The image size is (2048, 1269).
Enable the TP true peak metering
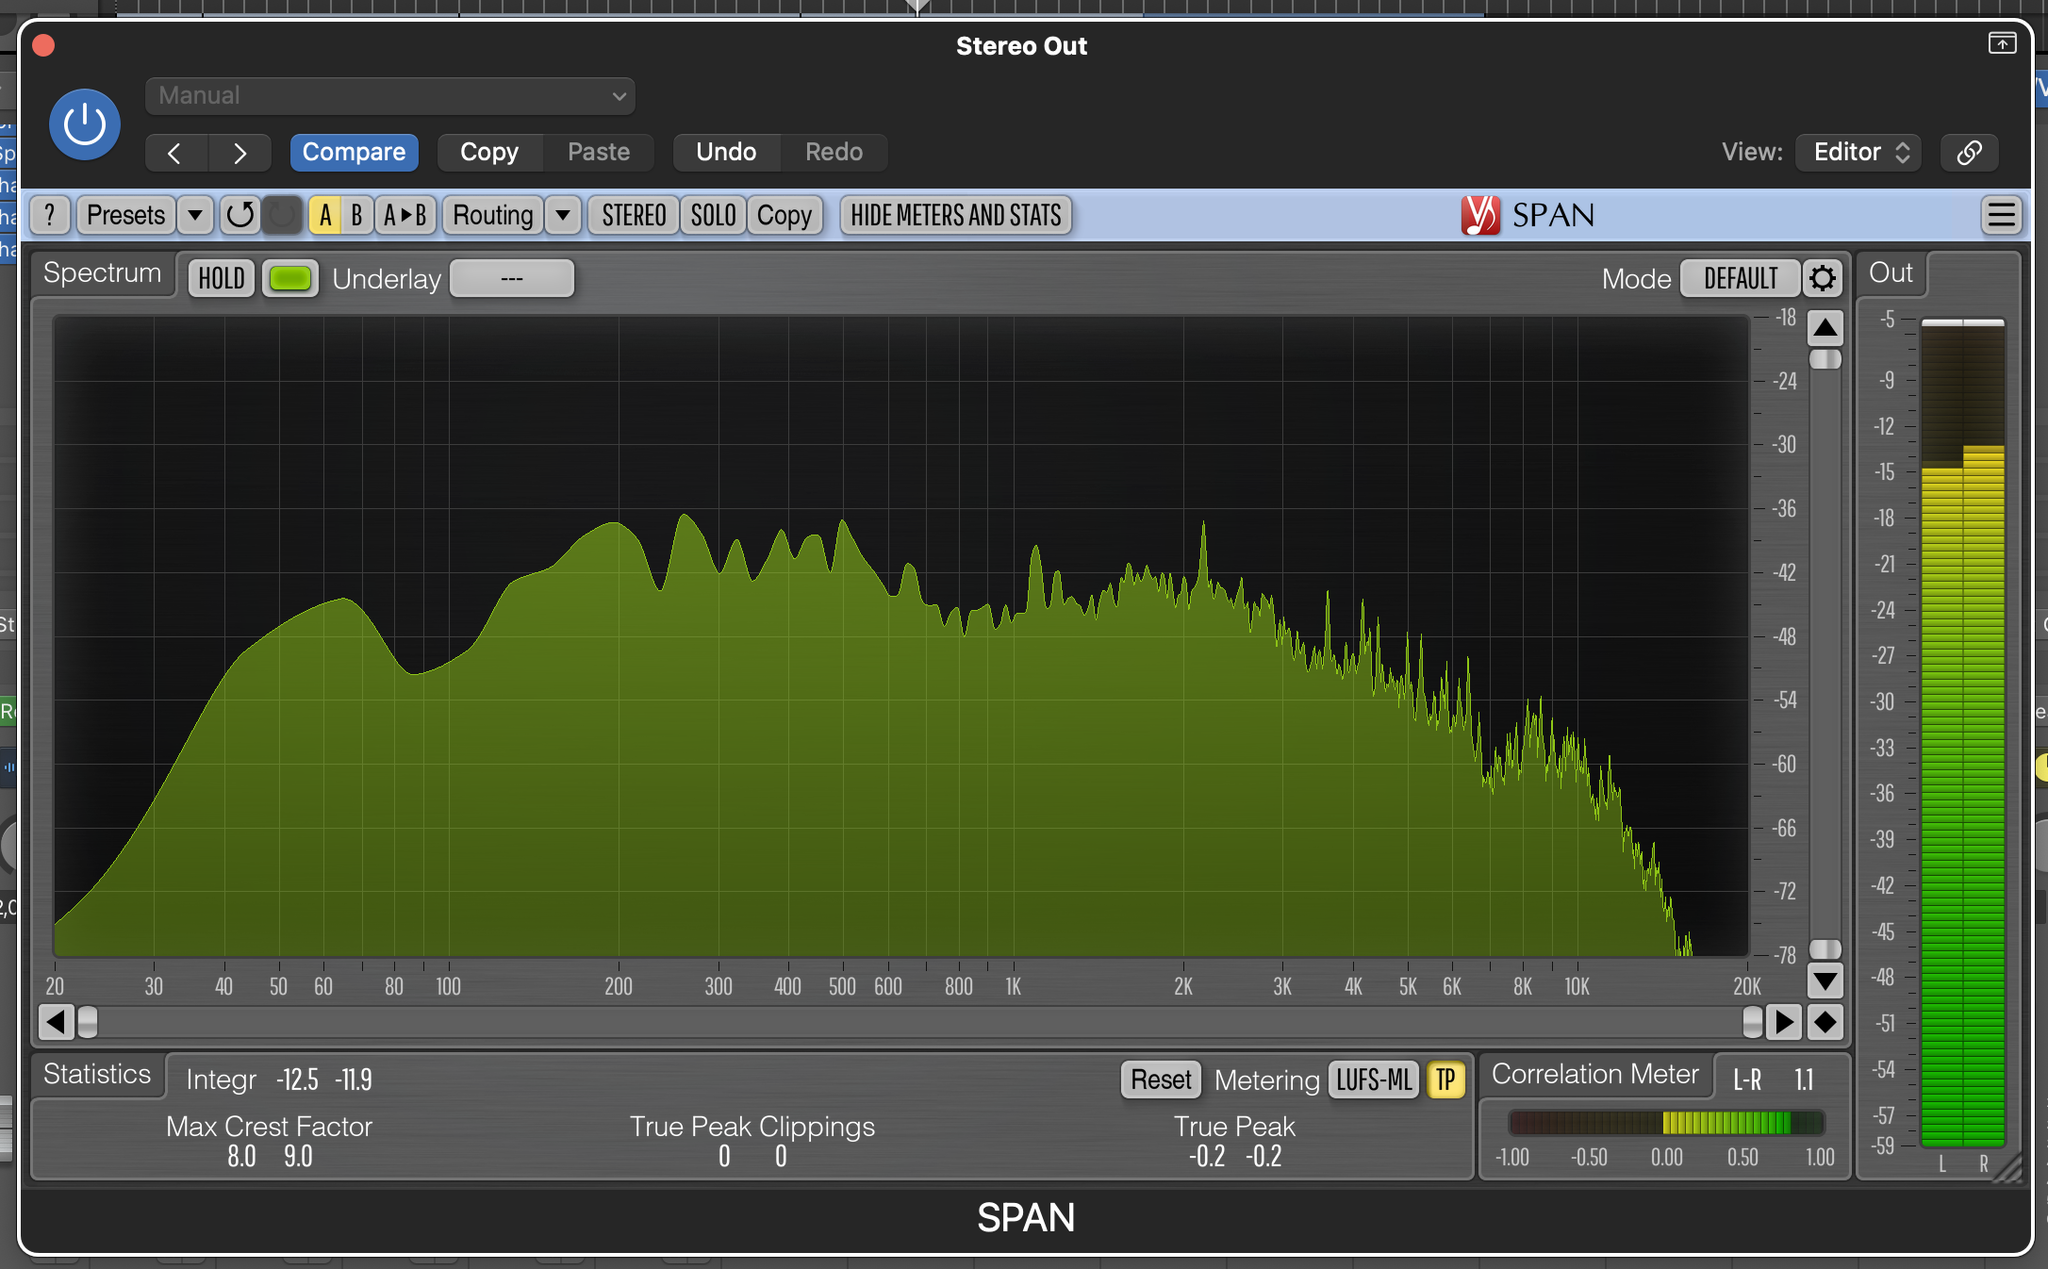point(1445,1080)
